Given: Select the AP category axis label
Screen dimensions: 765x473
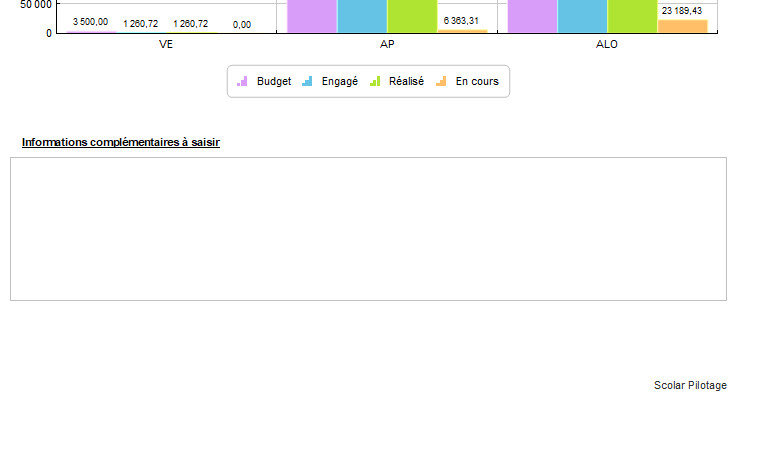Looking at the screenshot, I should [387, 44].
